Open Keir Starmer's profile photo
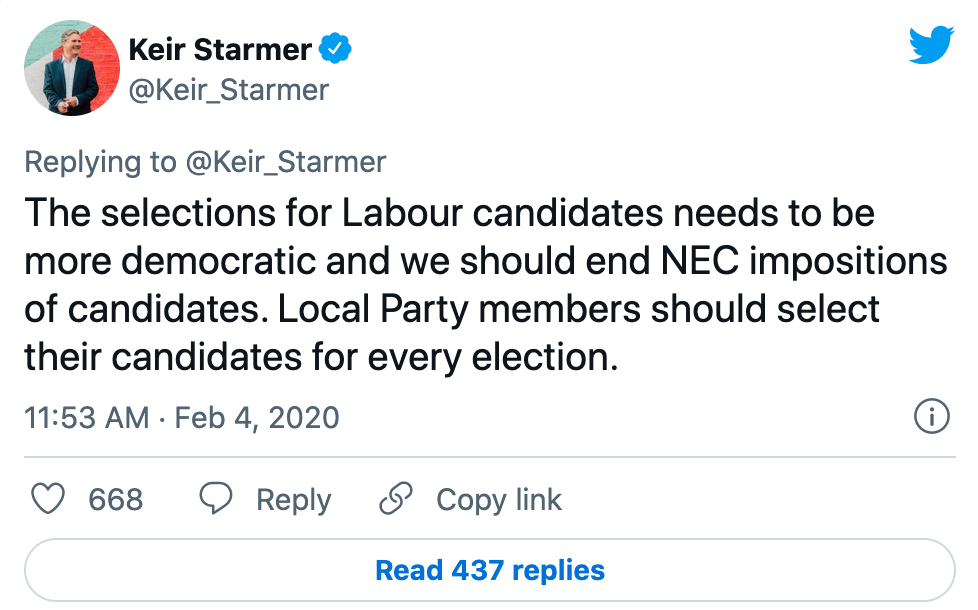Image resolution: width=978 pixels, height=610 pixels. (x=70, y=67)
